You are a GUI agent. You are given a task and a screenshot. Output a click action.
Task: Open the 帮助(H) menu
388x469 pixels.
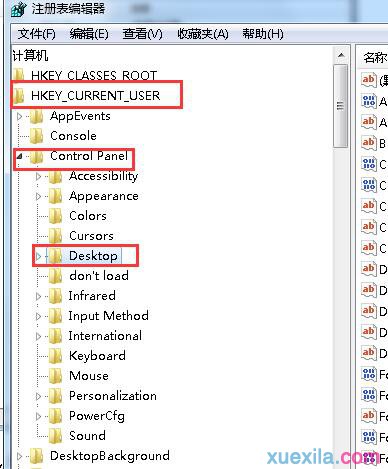click(x=263, y=34)
